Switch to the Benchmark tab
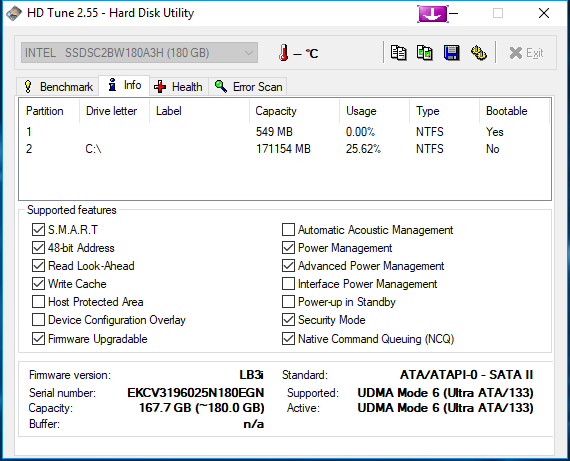This screenshot has width=570, height=461. [x=58, y=87]
